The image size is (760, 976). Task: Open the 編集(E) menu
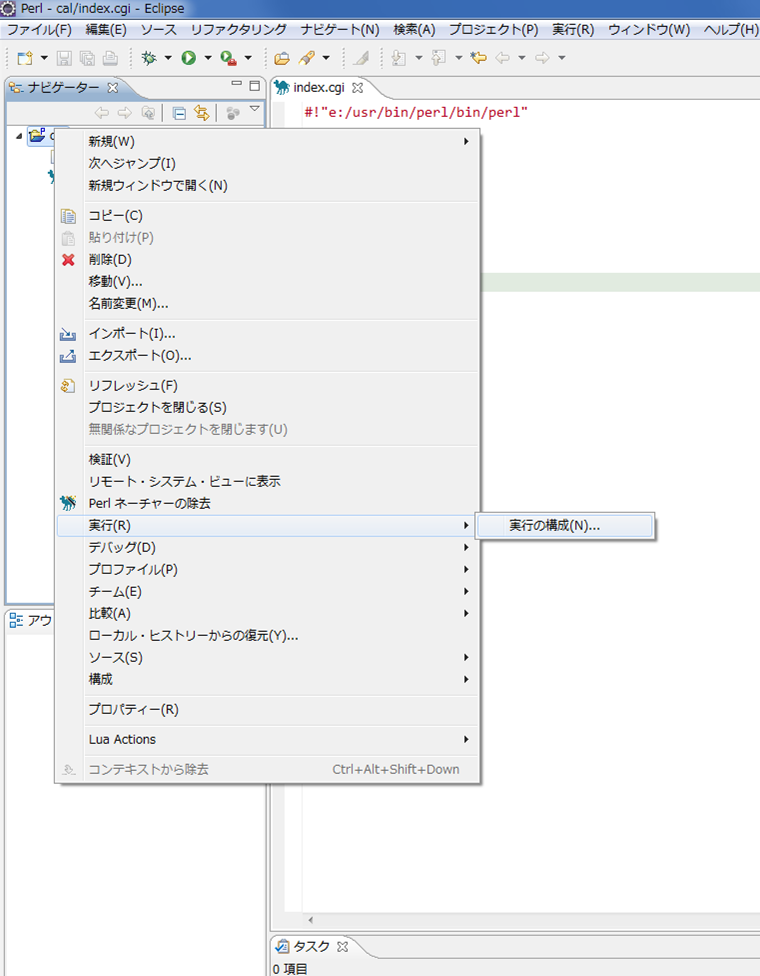click(106, 30)
